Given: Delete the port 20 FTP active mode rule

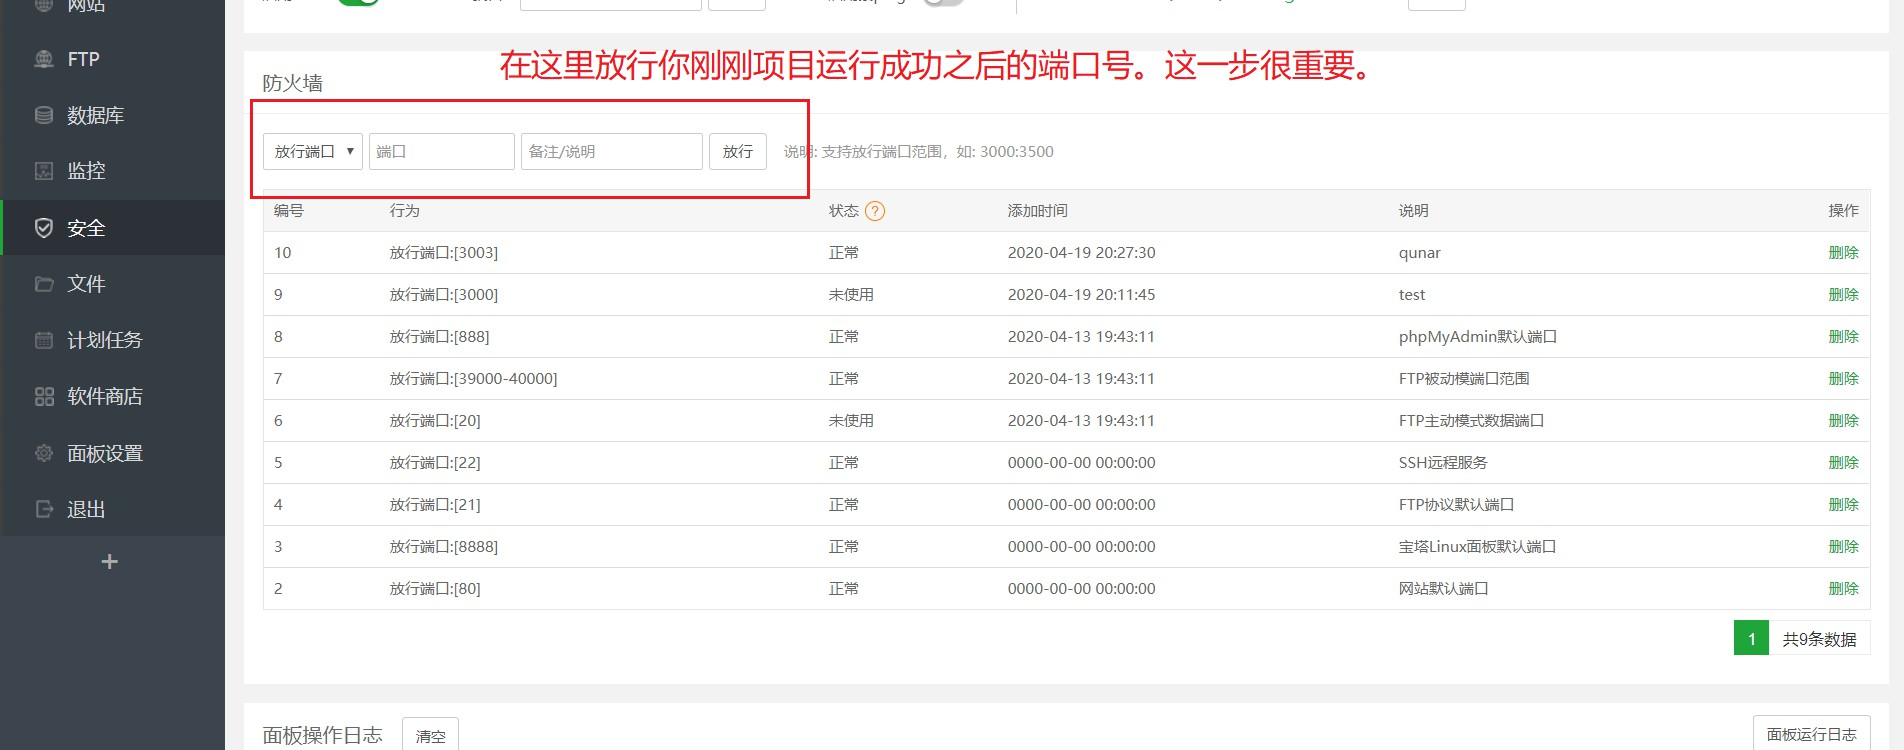Looking at the screenshot, I should [x=1843, y=421].
